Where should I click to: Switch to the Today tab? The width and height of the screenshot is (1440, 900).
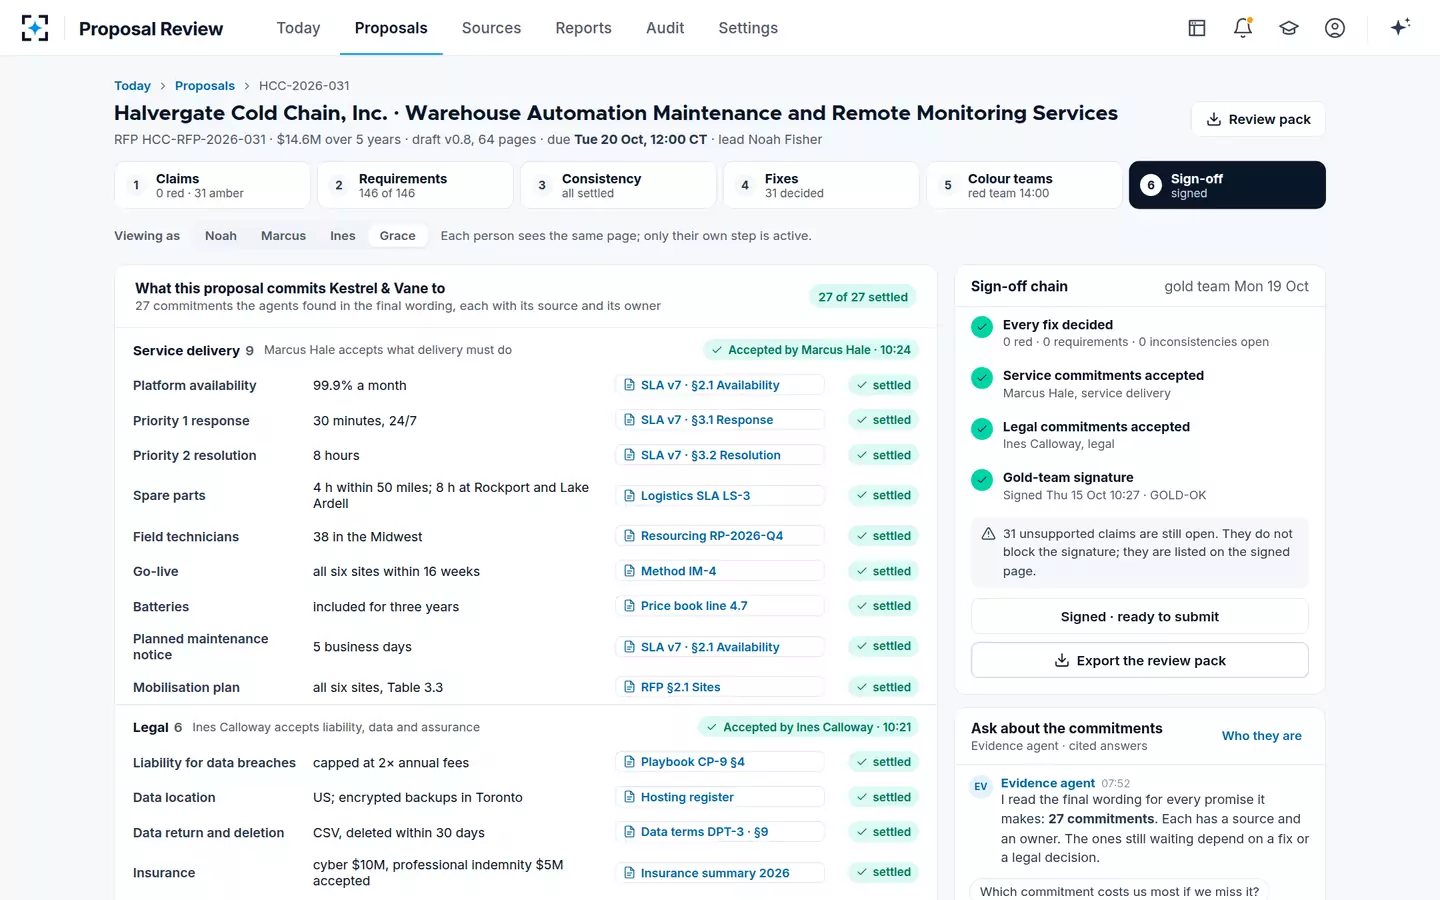point(298,28)
